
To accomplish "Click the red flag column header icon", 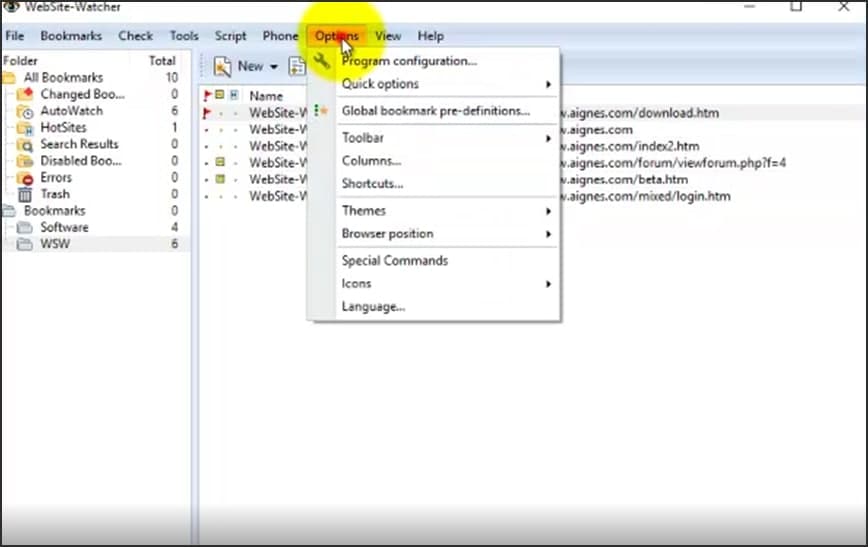I will (208, 95).
